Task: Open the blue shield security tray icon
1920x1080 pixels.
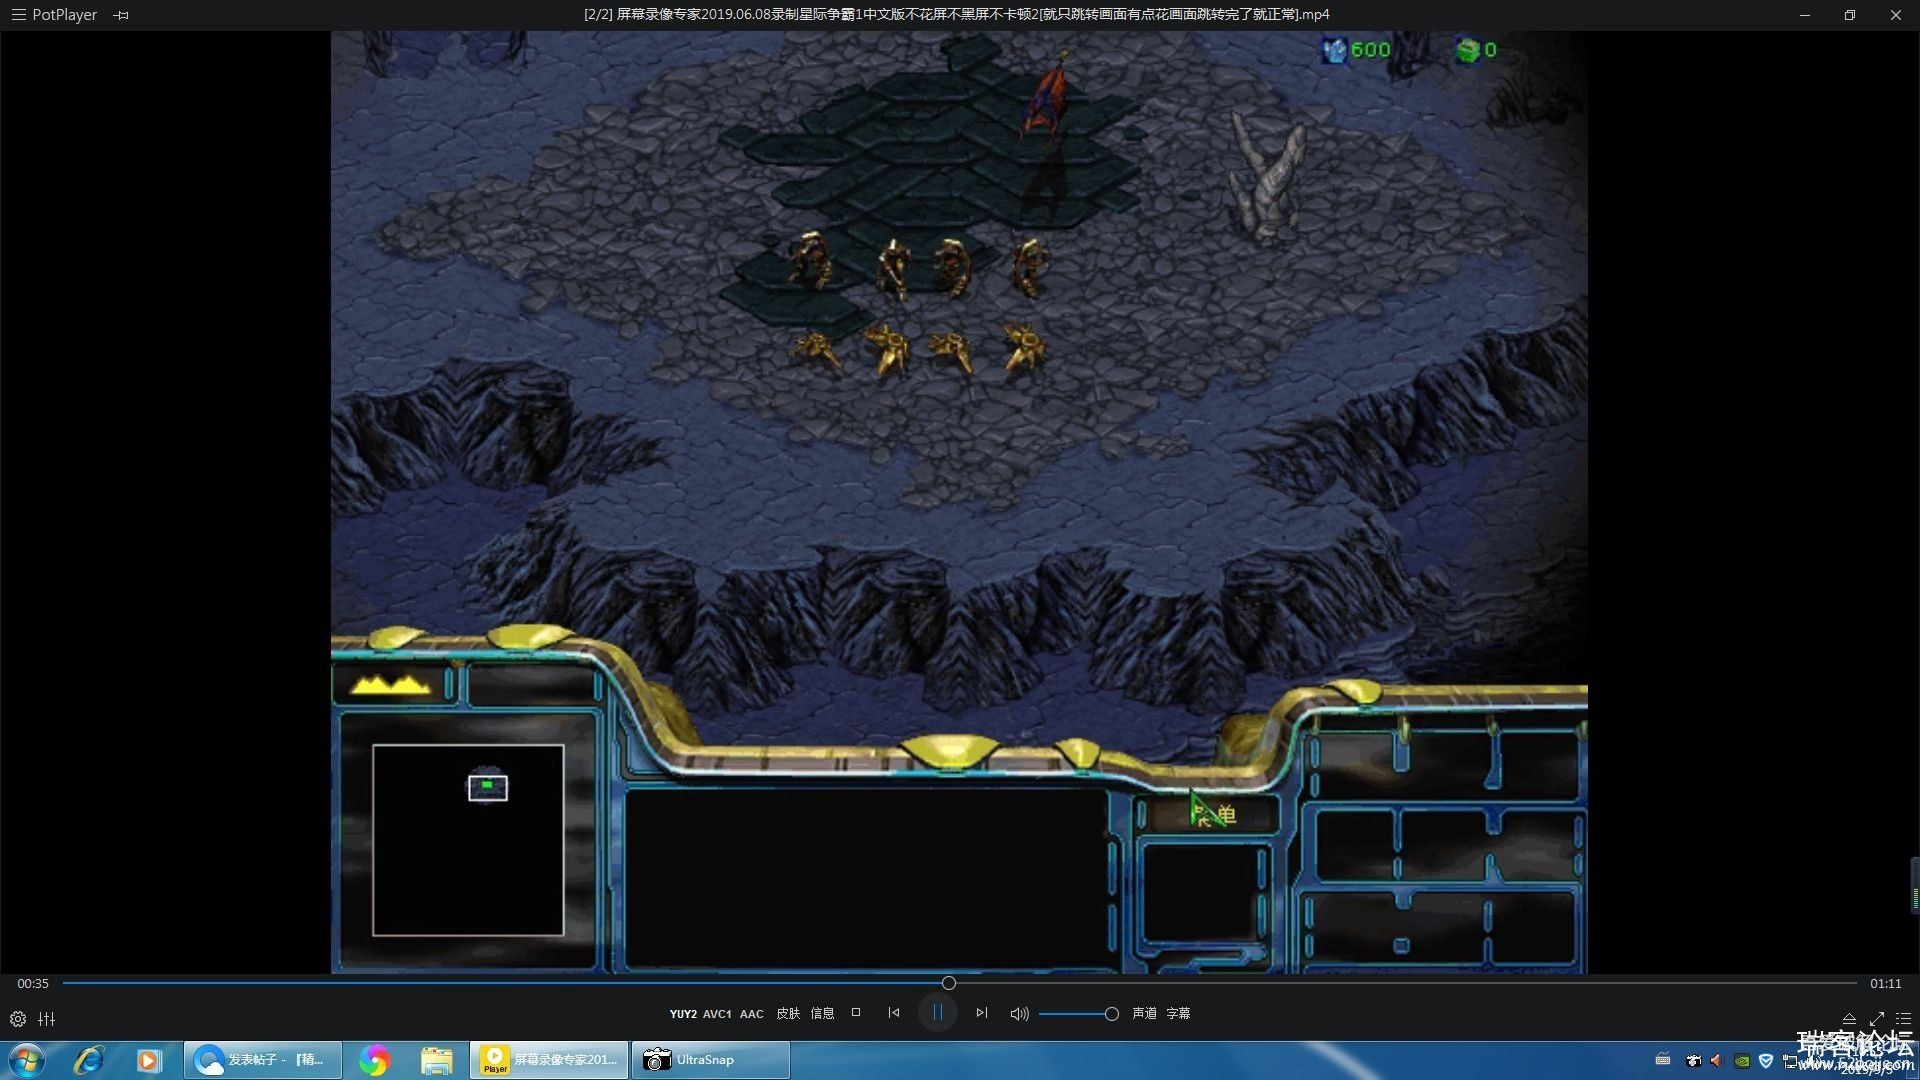Action: 1766,1060
